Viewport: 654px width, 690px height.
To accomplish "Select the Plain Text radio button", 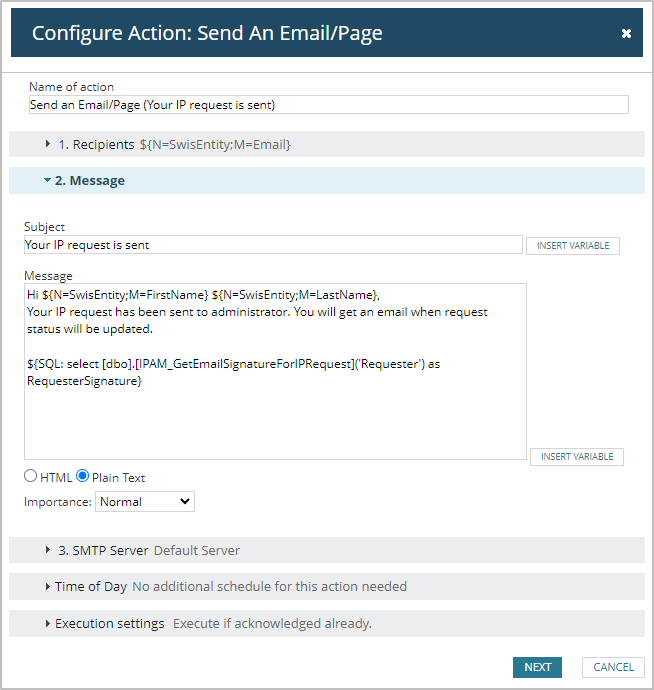I will point(83,477).
